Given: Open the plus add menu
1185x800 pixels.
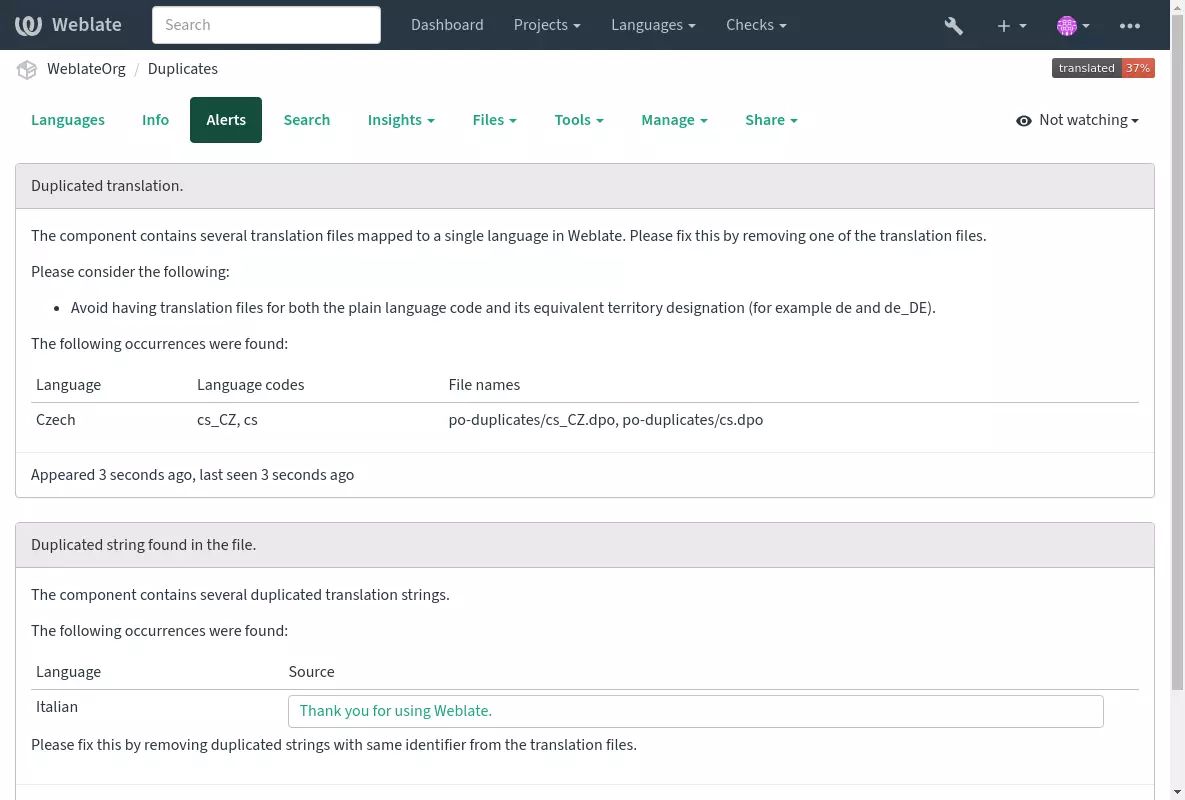Looking at the screenshot, I should [1011, 26].
